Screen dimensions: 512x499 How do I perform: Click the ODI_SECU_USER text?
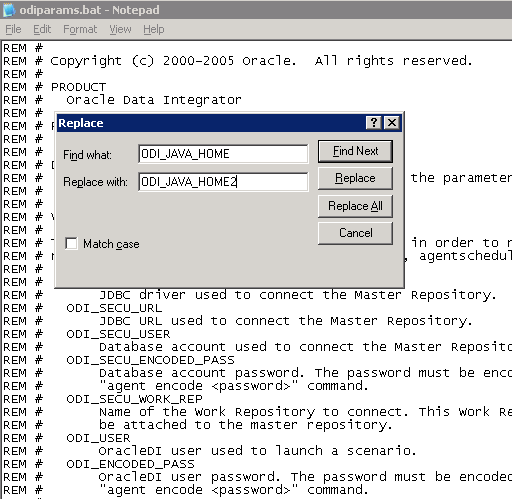click(118, 334)
